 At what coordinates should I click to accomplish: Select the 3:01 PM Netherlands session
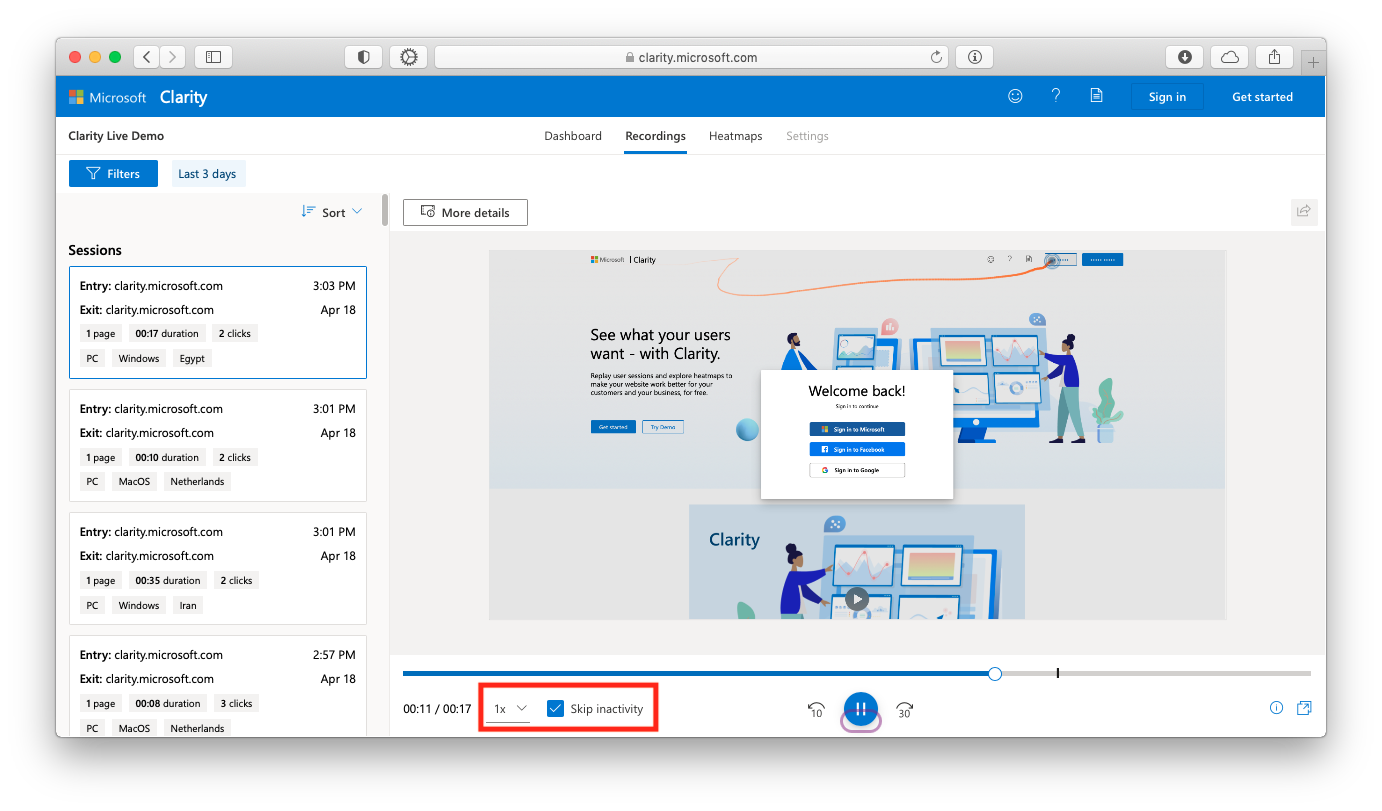[217, 444]
